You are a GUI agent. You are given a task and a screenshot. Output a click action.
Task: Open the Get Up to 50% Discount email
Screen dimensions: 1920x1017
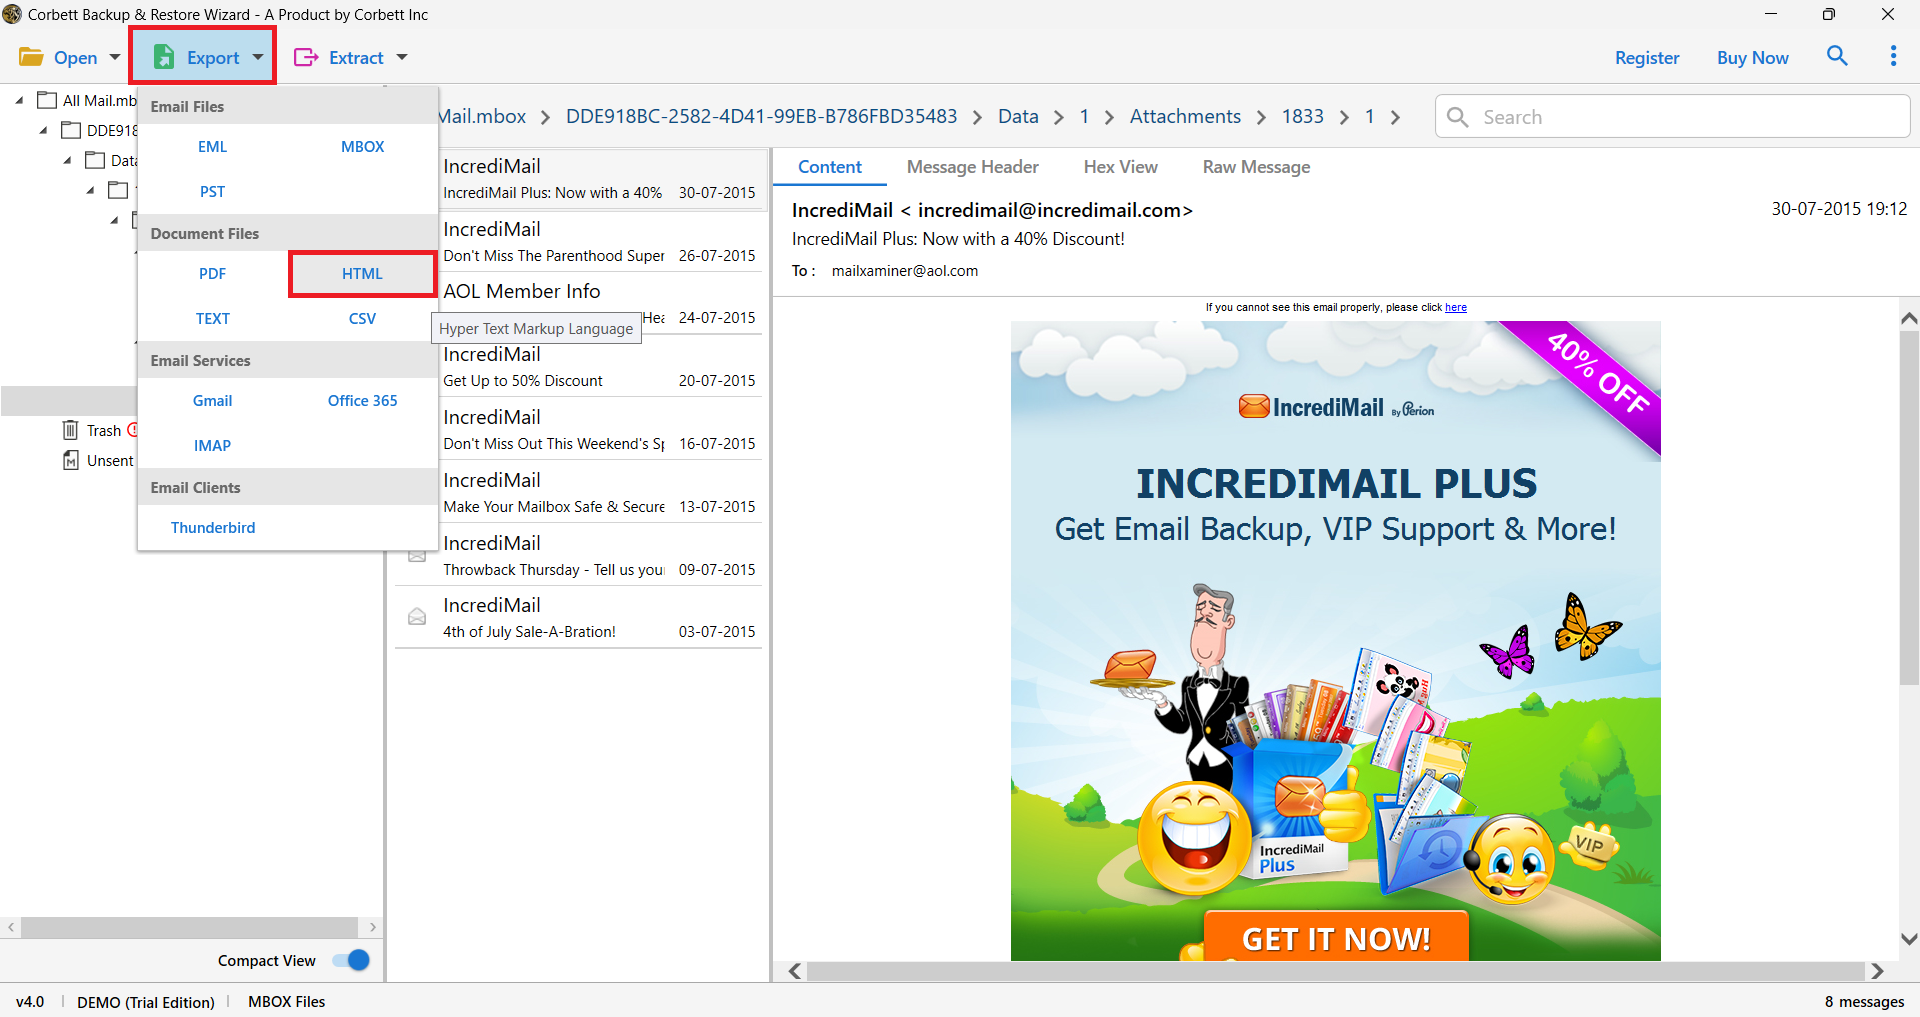(598, 367)
